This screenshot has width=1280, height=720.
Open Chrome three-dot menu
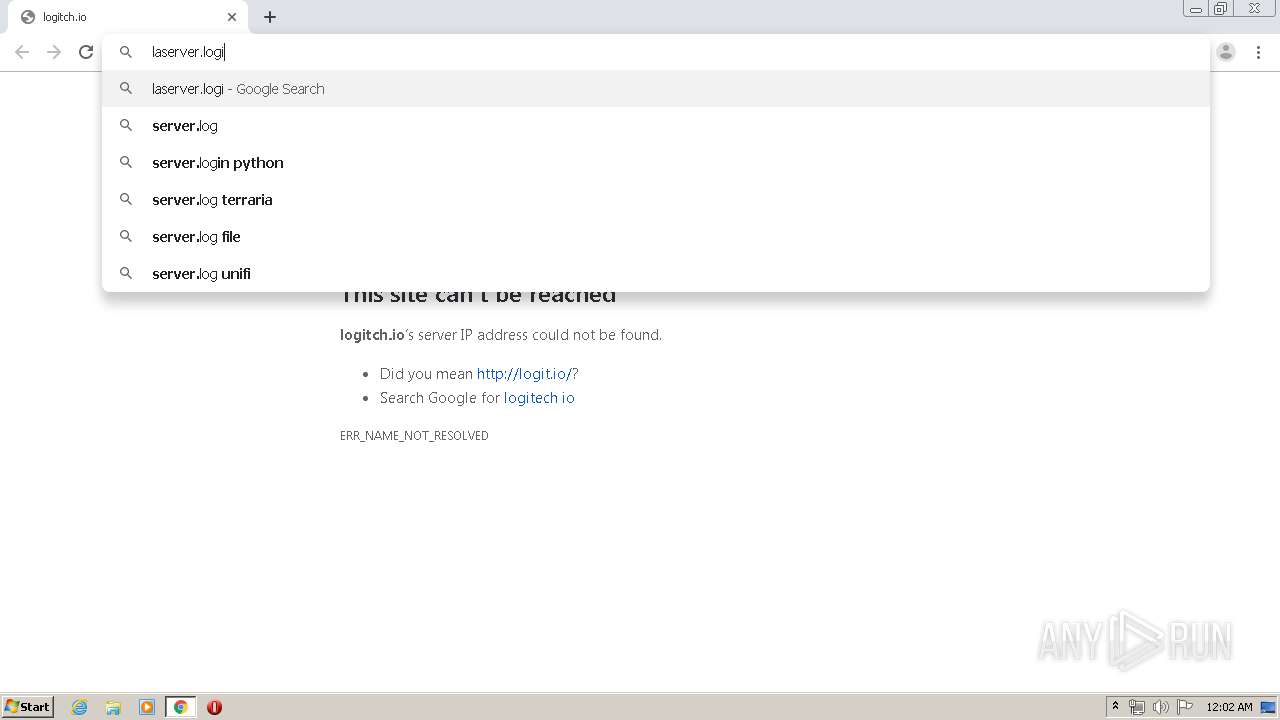[1258, 52]
